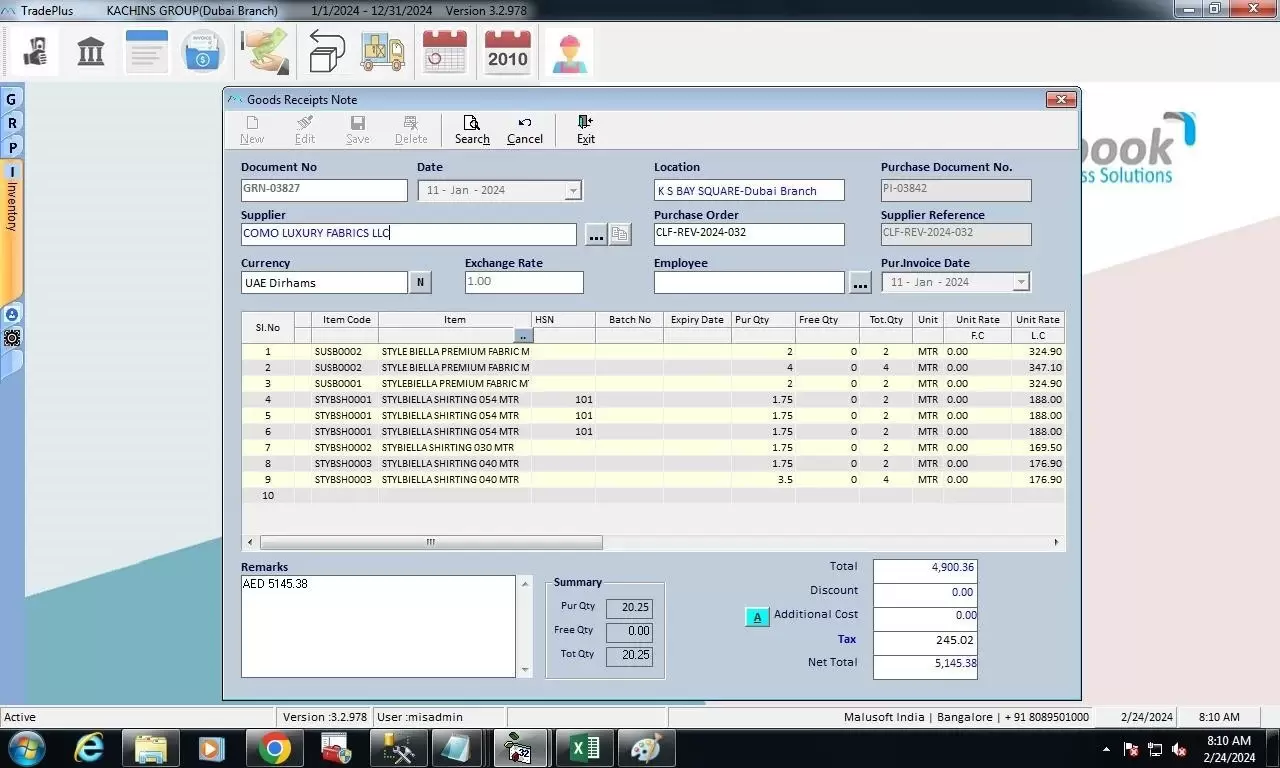This screenshot has width=1280, height=768.
Task: Open the document list toolbar icon
Action: 146,51
